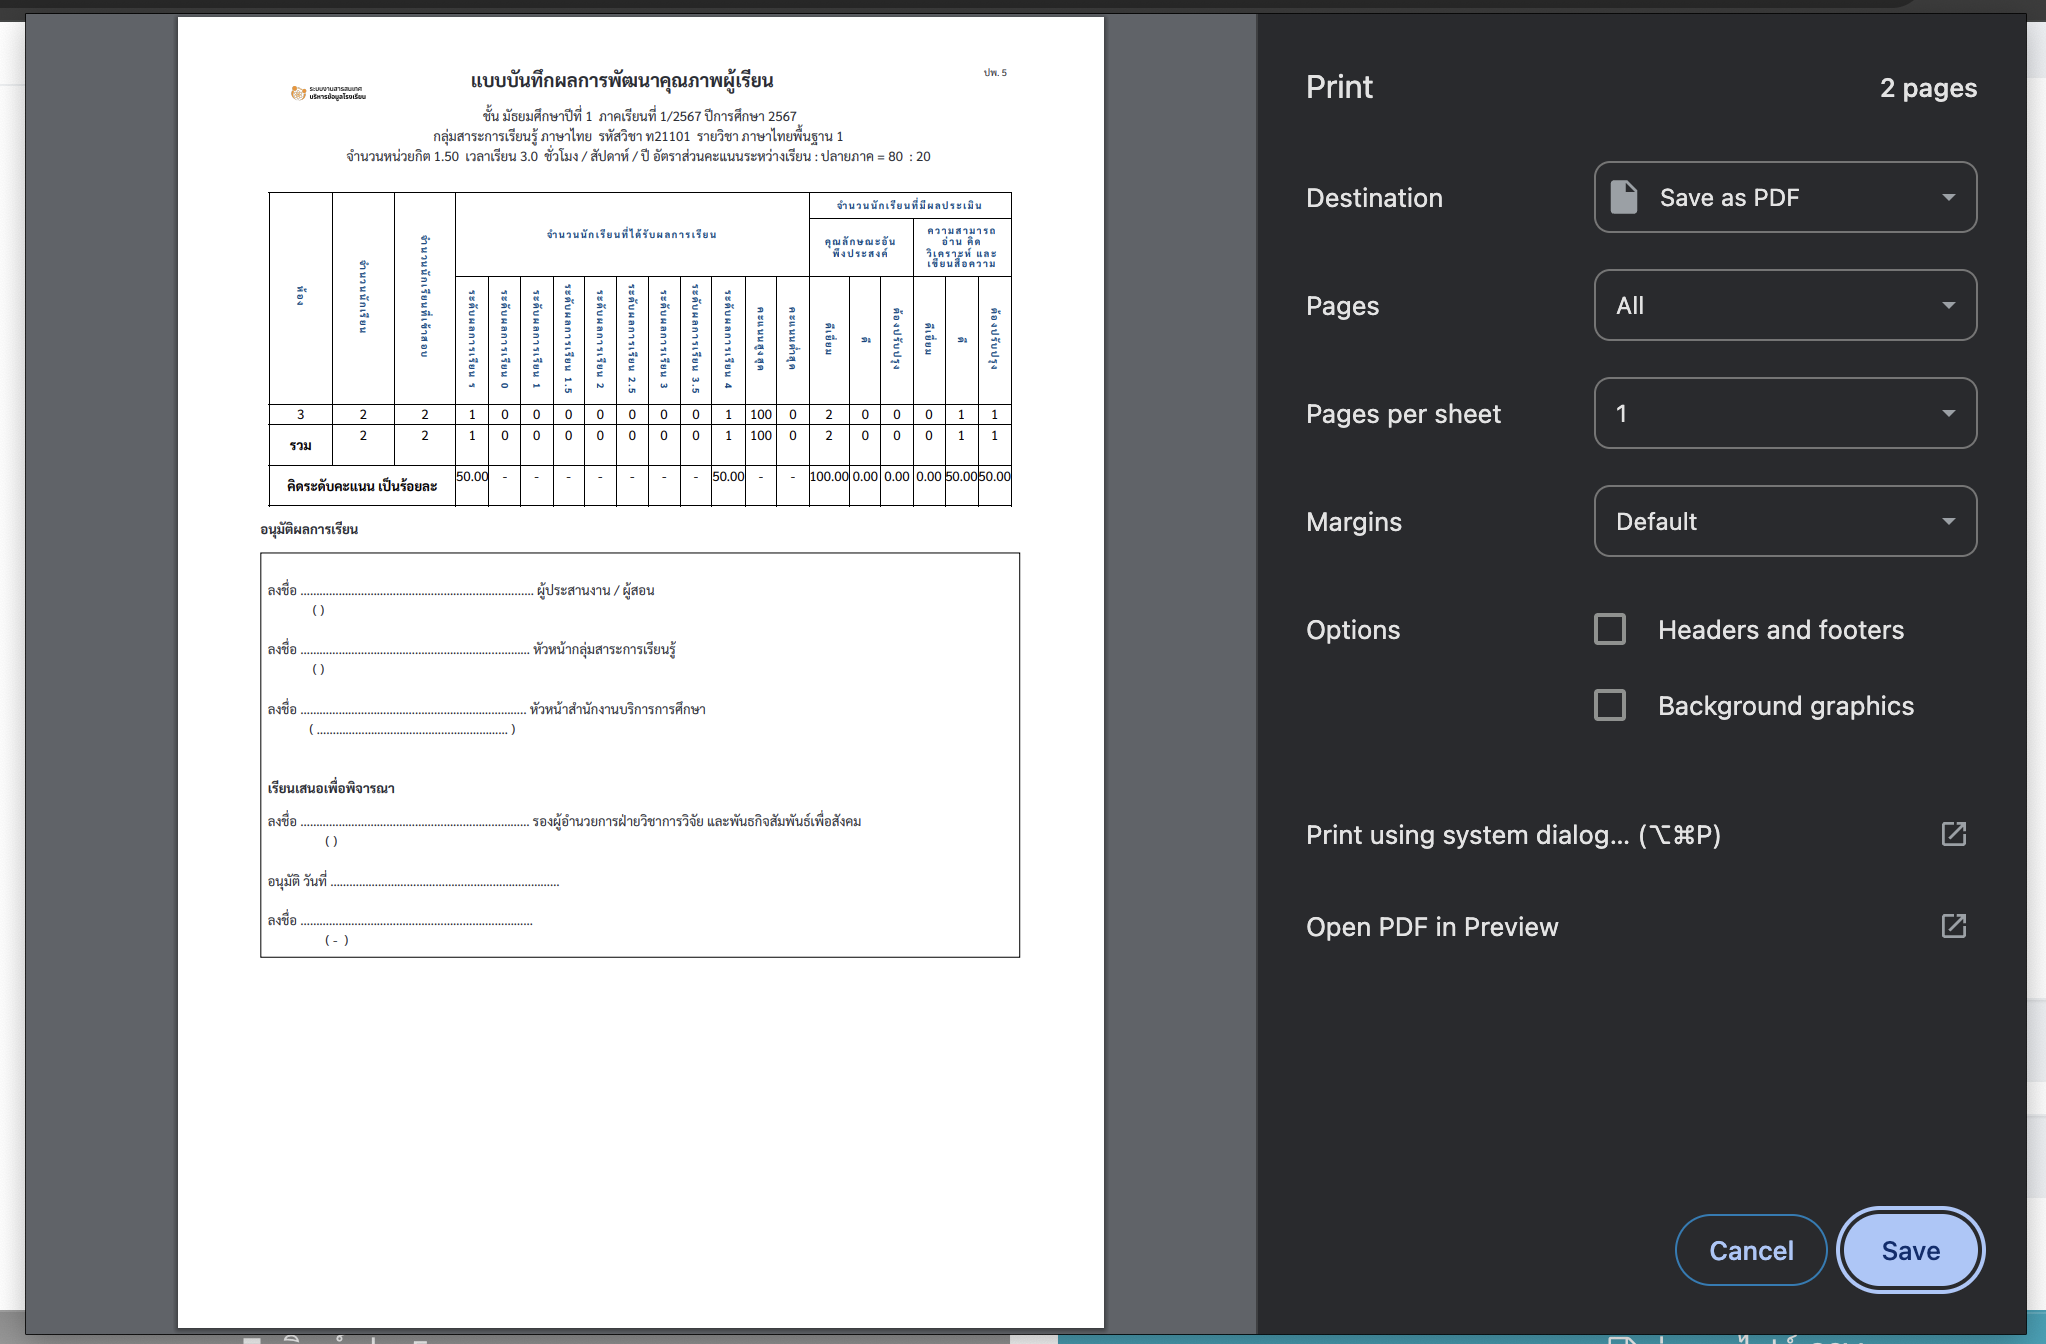
Task: Click the external-open icon beside Print using system dialog
Action: (x=1953, y=834)
